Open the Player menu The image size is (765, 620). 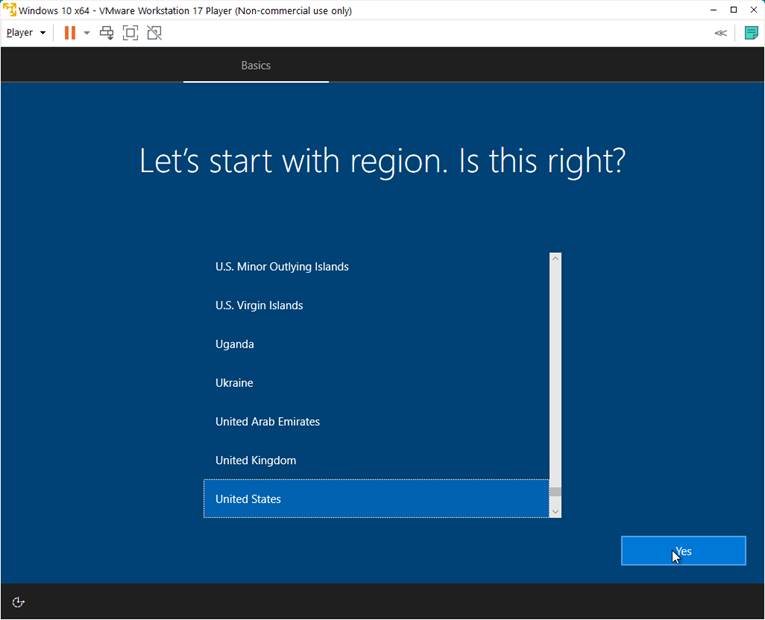[25, 33]
